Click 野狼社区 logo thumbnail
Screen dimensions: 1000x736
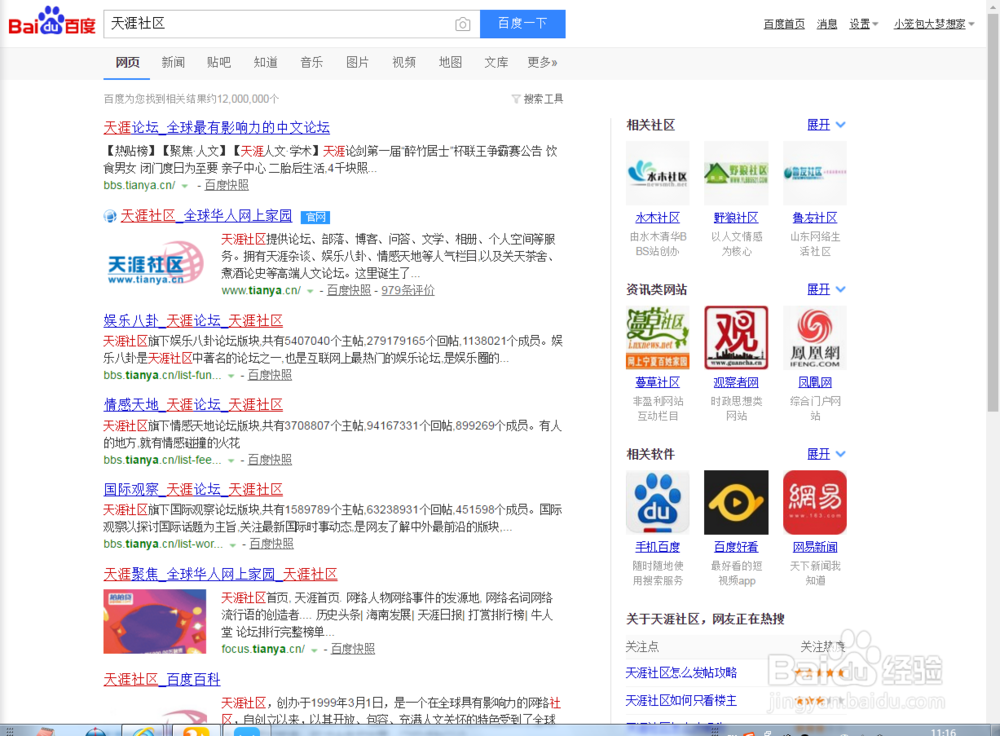click(736, 173)
